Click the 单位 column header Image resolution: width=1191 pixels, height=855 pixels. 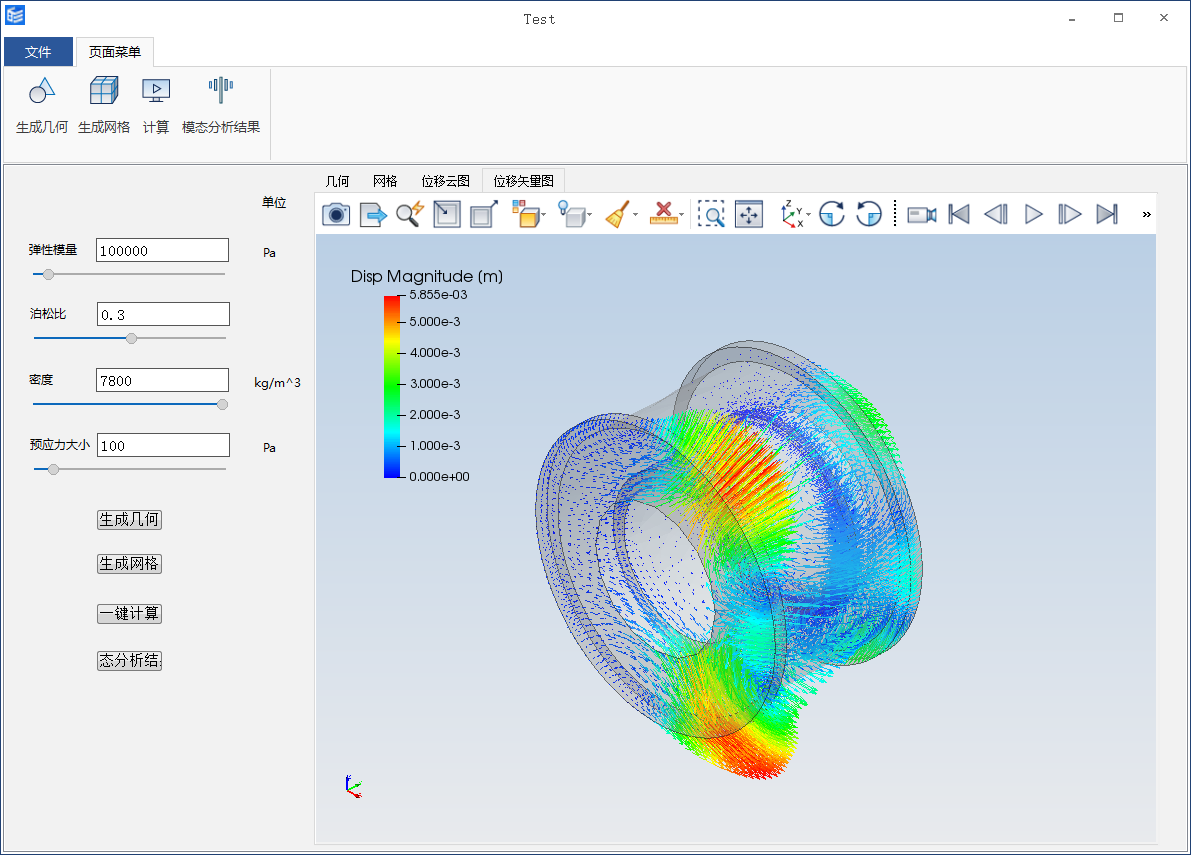point(274,202)
